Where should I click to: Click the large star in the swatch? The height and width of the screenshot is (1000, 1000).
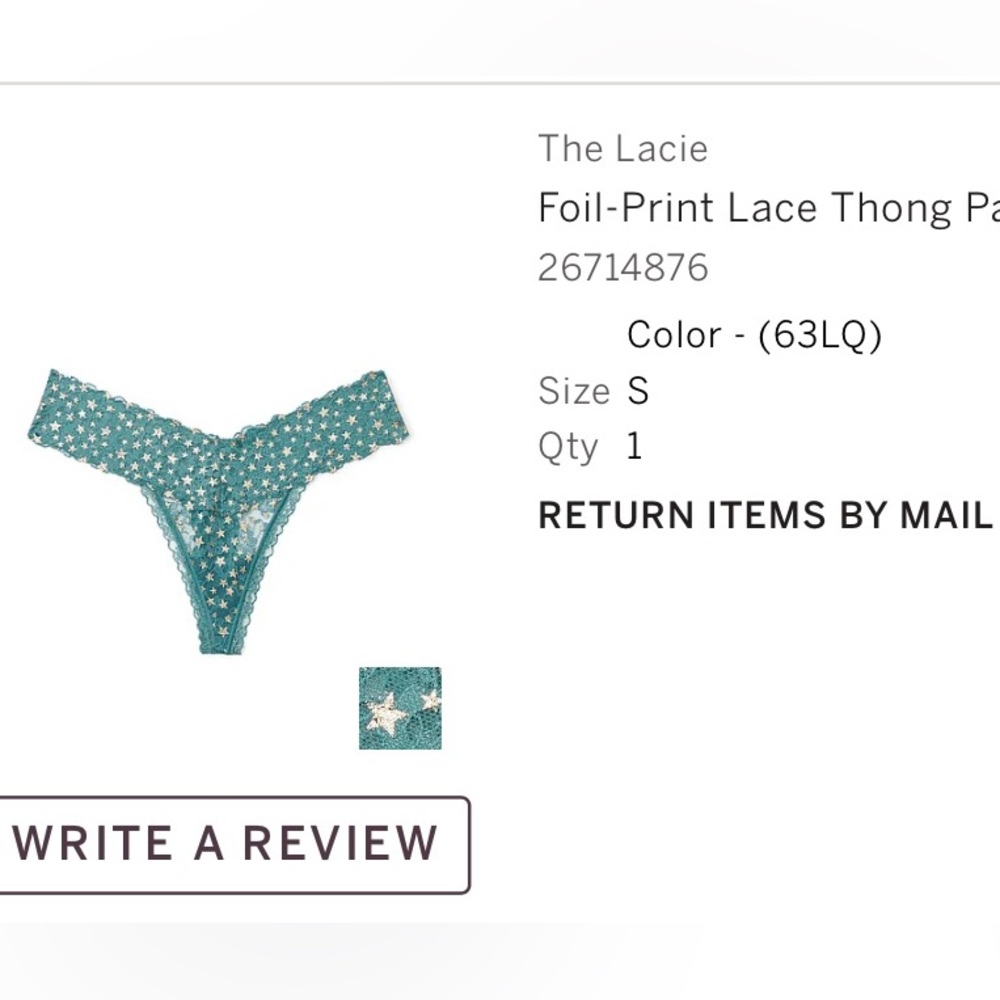pos(385,714)
